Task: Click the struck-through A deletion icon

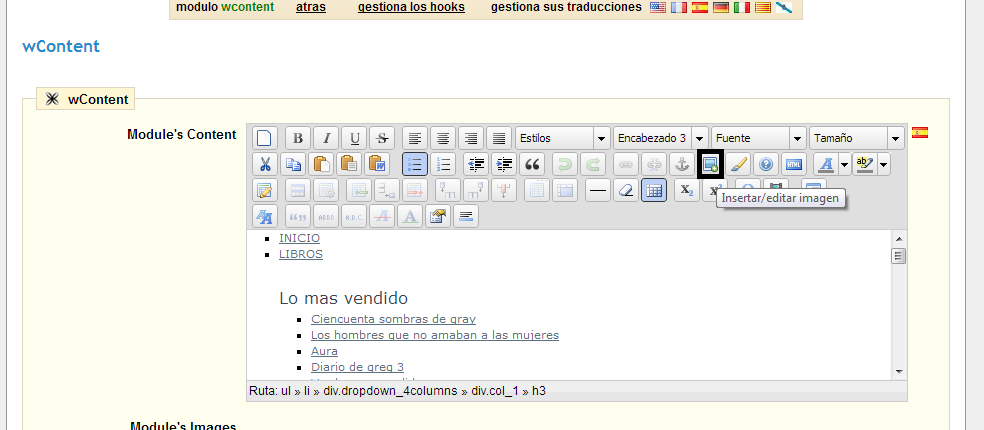Action: click(382, 217)
